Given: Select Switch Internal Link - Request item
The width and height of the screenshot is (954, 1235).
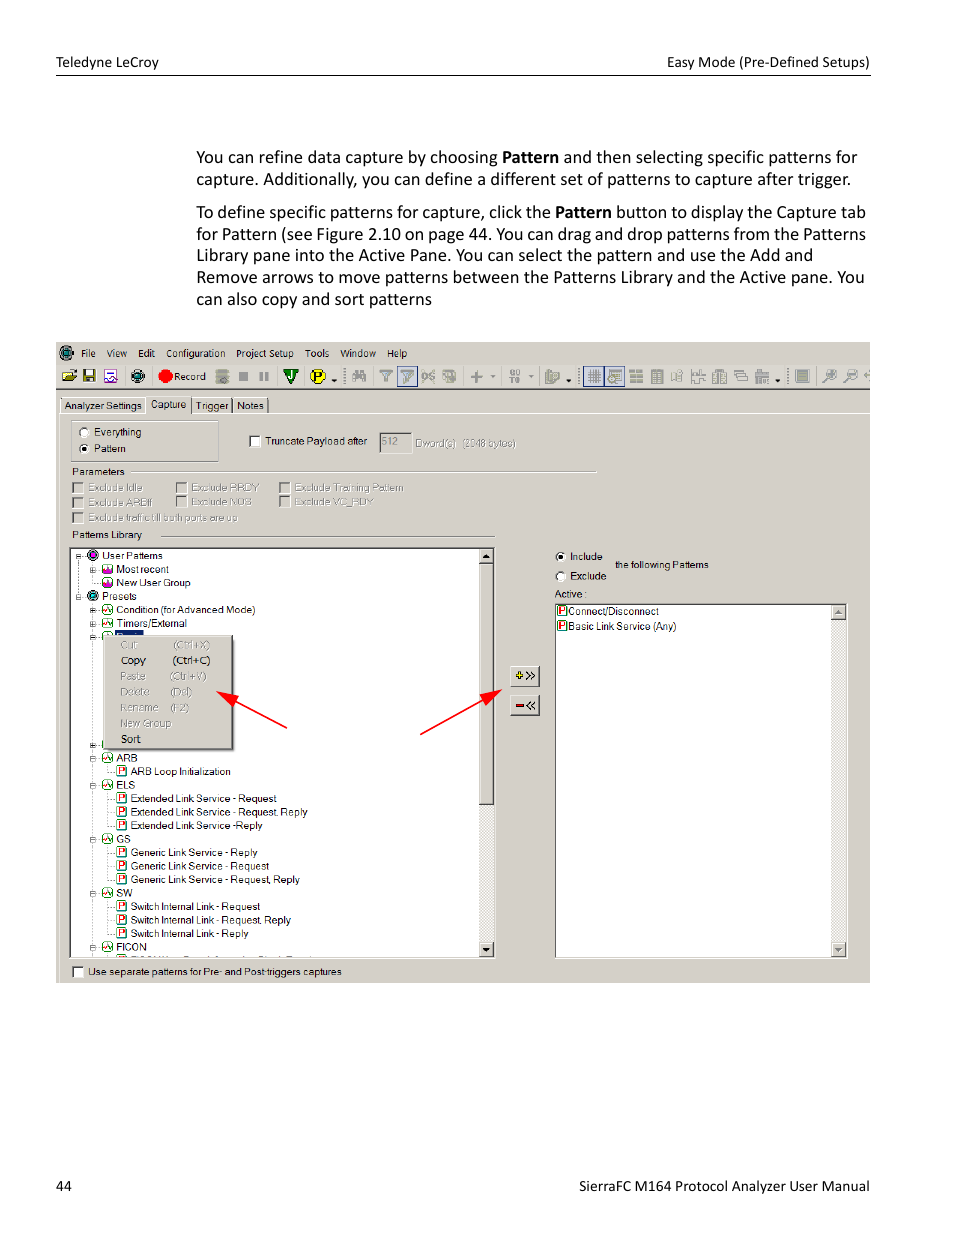Looking at the screenshot, I should click(x=195, y=907).
